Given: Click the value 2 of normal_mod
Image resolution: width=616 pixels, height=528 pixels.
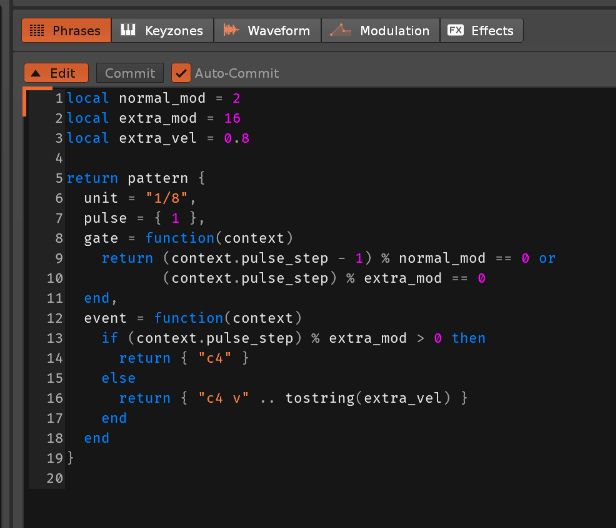Looking at the screenshot, I should [x=236, y=98].
